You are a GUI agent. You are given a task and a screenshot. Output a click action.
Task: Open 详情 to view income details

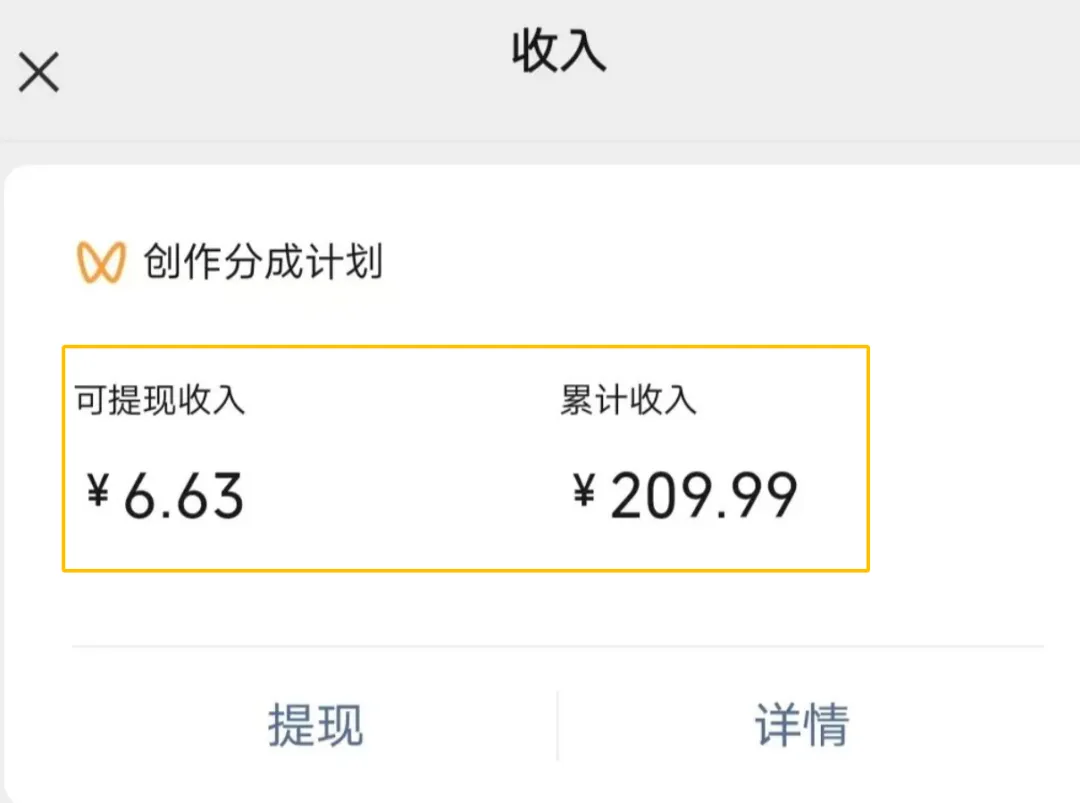(x=800, y=727)
